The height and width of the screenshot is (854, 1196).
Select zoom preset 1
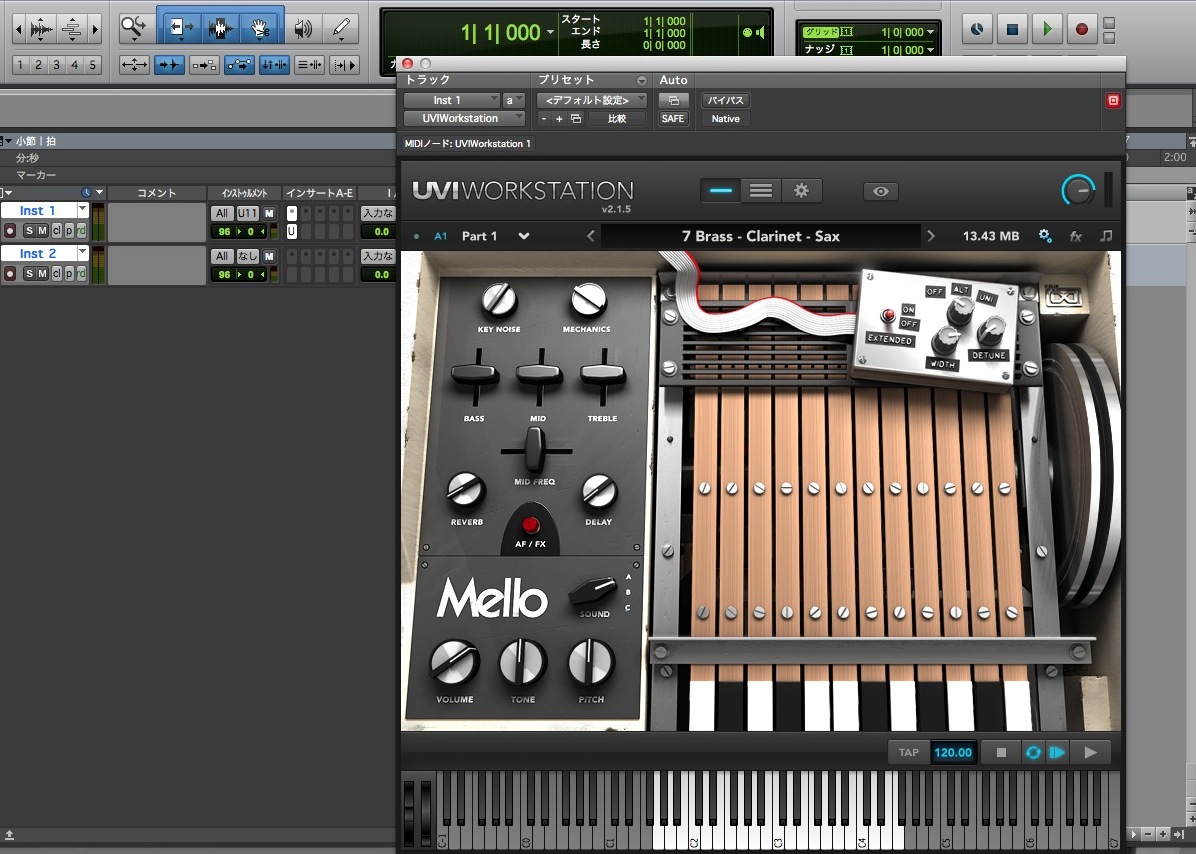coord(20,65)
